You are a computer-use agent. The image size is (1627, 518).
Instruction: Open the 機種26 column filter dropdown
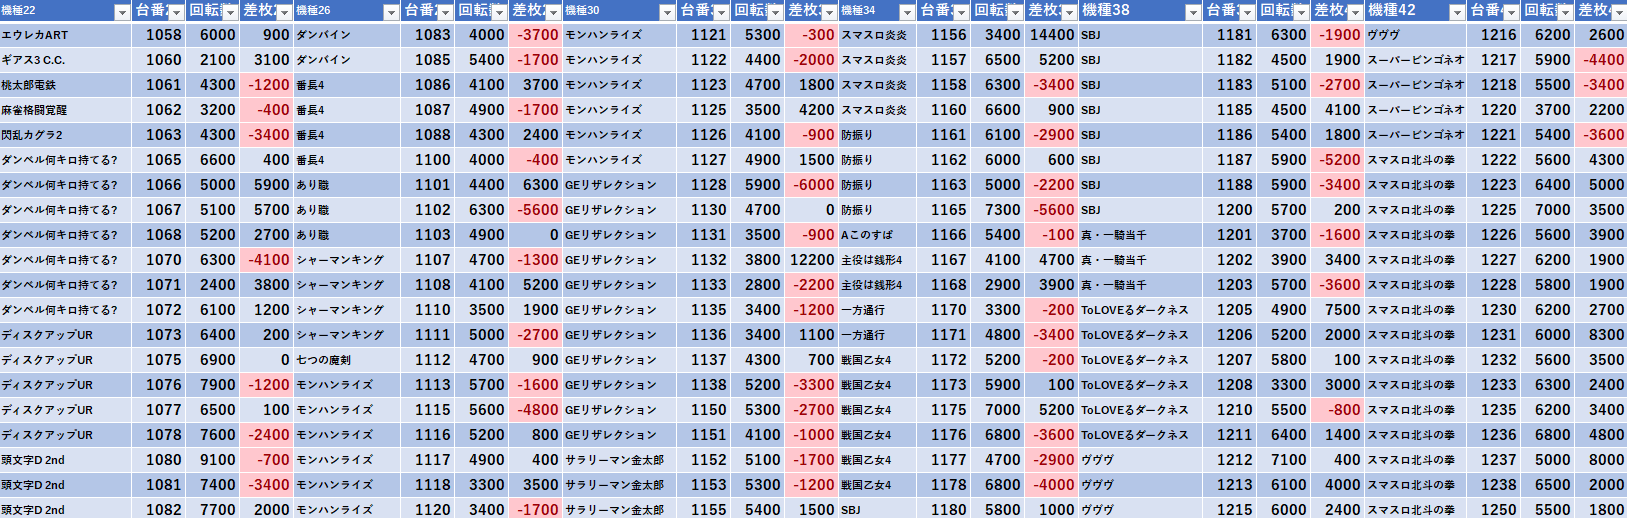pos(391,12)
